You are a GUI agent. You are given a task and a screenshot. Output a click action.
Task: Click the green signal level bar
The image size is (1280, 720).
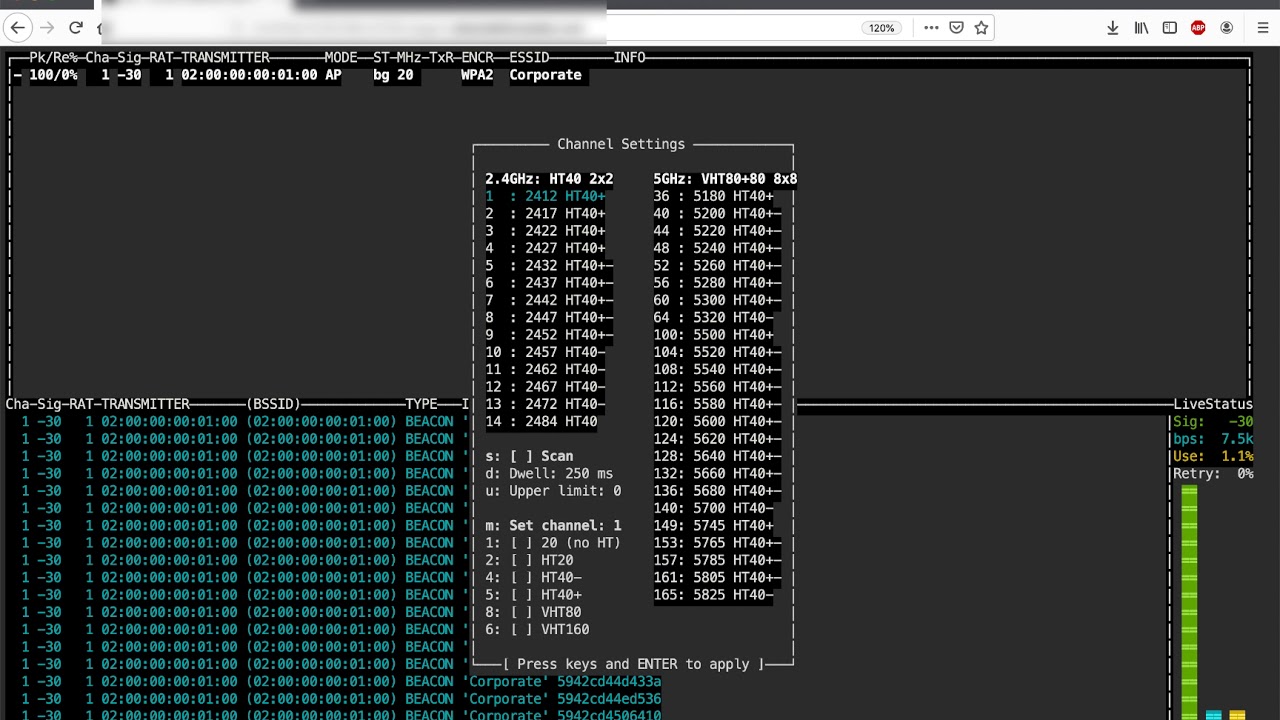(x=1189, y=602)
